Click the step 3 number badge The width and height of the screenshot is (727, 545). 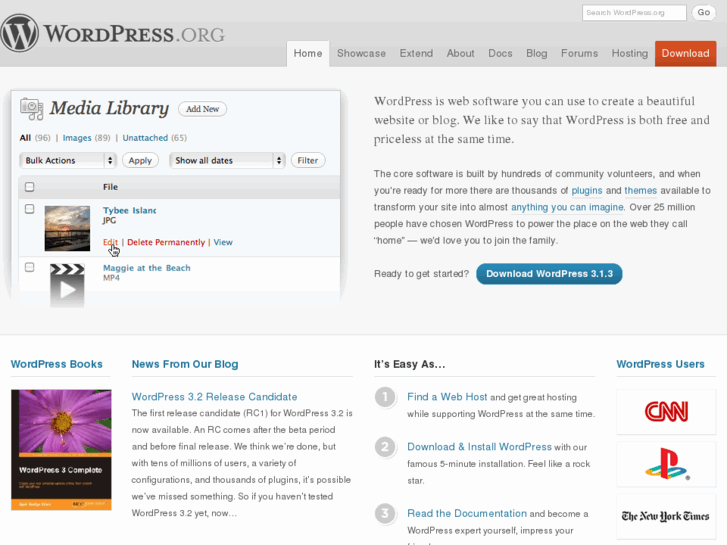tap(385, 513)
